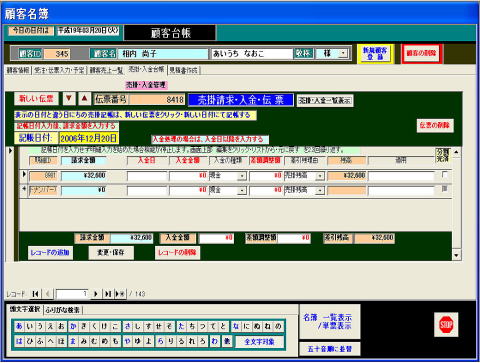Click the outer form record selector arrow
Screen dimensions: 480x363
pyautogui.click(x=10, y=151)
